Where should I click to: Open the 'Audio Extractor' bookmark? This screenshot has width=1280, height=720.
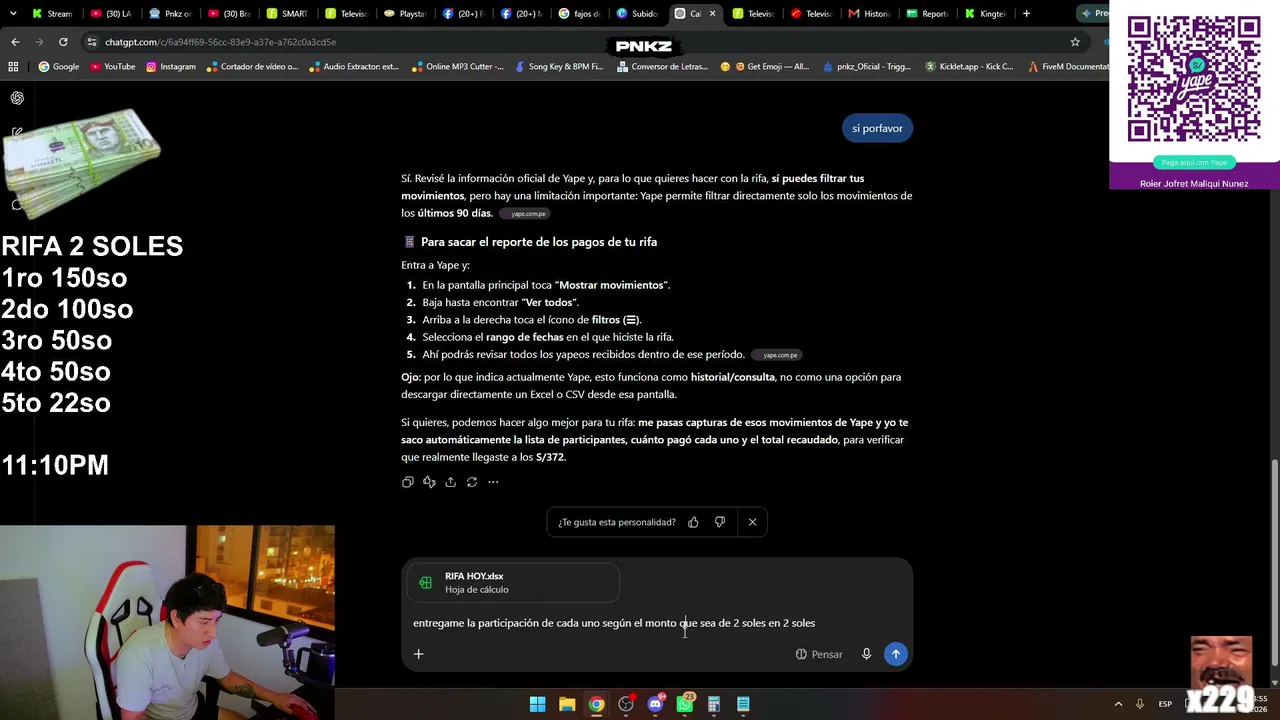[x=354, y=67]
